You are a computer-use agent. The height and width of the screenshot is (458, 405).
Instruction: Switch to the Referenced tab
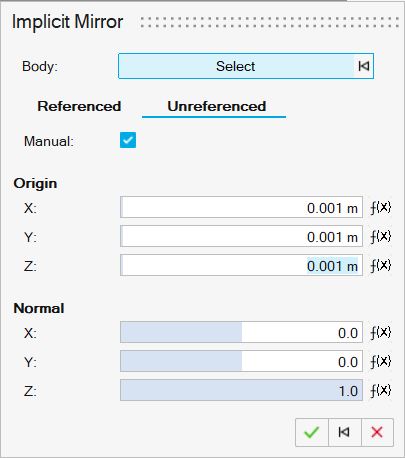(79, 106)
